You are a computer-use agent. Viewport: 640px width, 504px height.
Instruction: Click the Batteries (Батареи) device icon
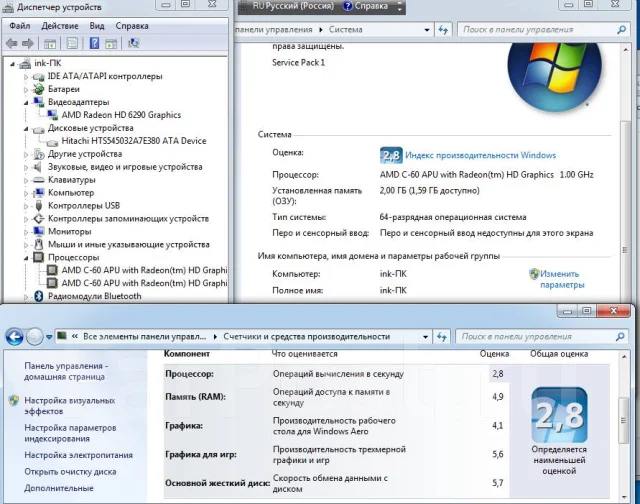coord(38,89)
